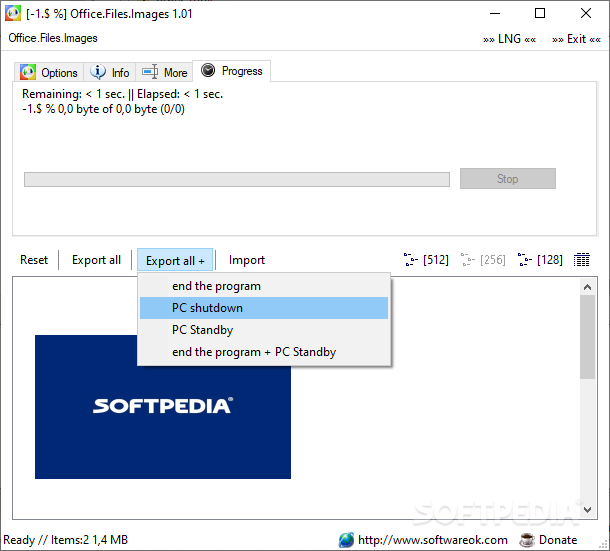Screen dimensions: 610x551
Task: Switch to the Info tab
Action: (x=110, y=72)
